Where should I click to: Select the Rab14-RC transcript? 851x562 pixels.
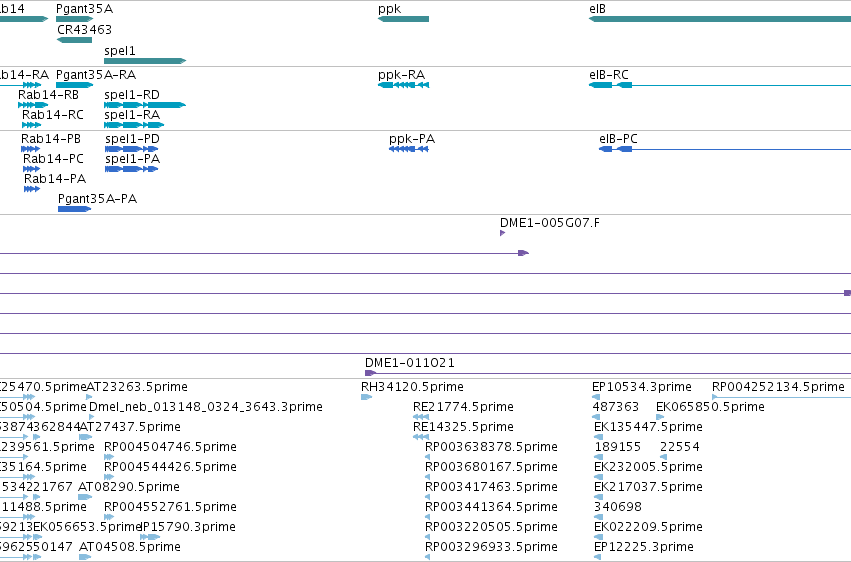[31, 125]
